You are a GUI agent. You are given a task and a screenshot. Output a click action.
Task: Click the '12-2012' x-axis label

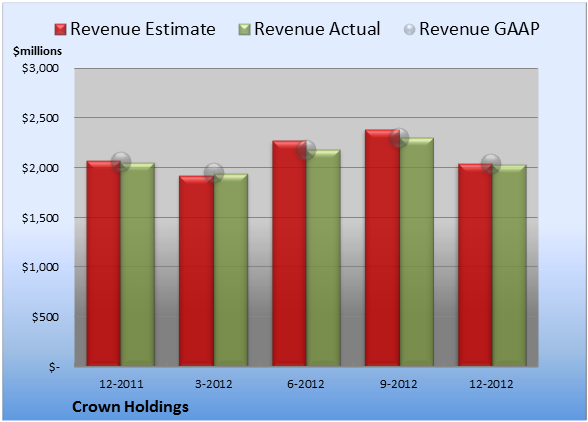point(491,384)
